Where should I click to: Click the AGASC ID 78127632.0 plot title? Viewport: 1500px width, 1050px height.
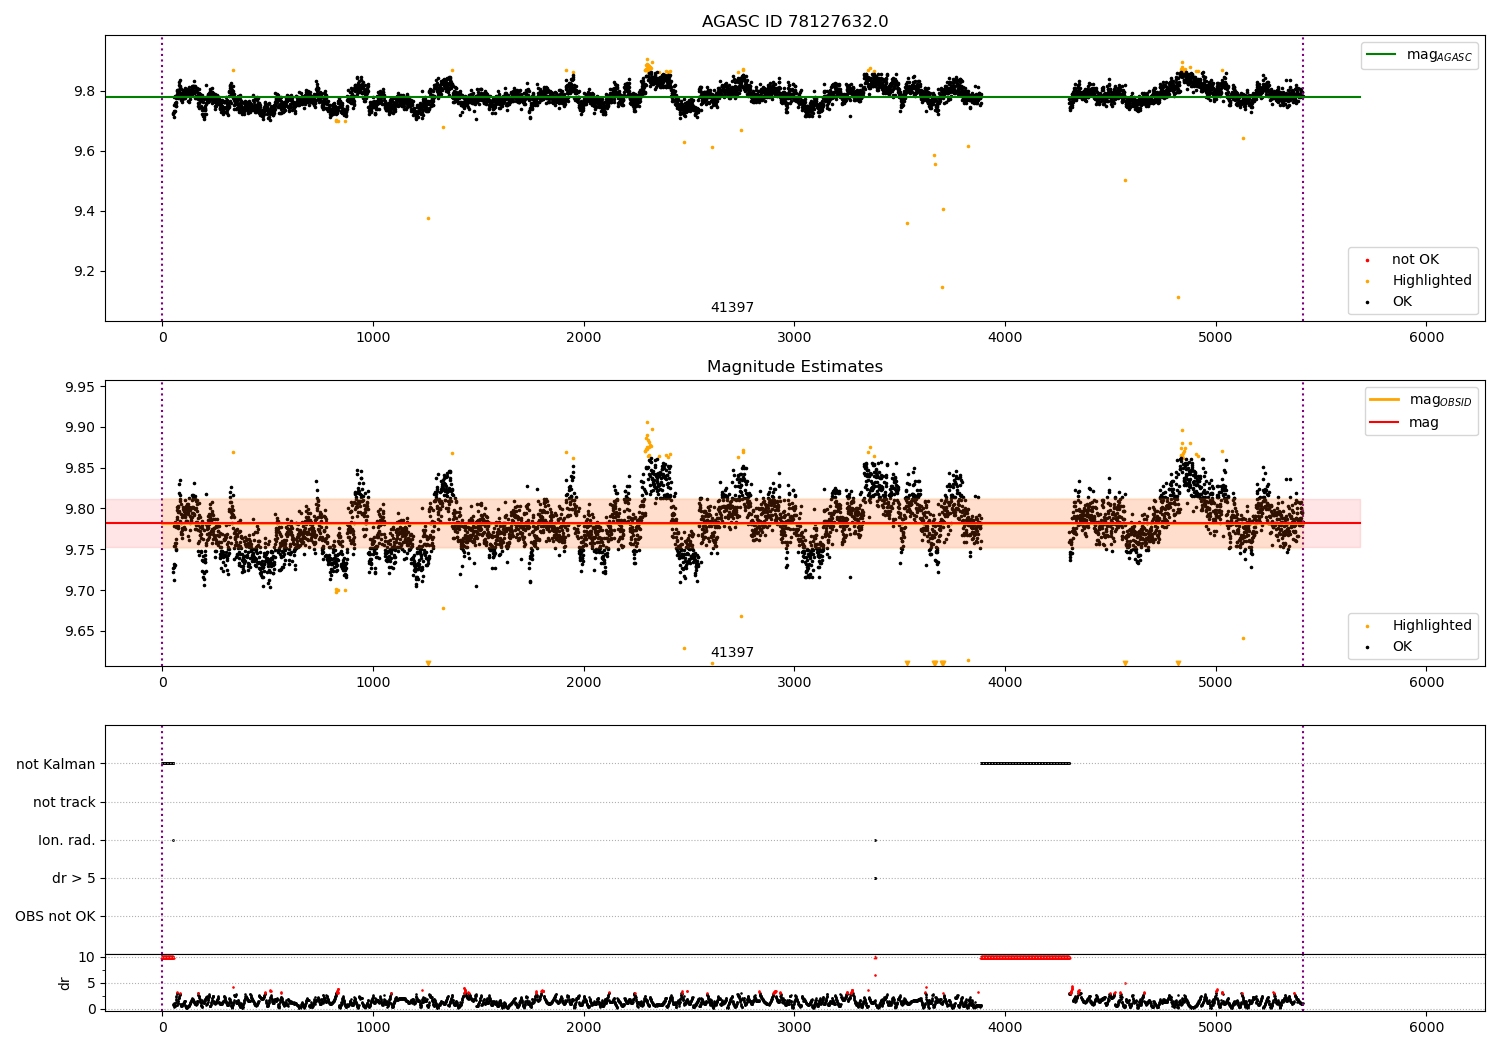pyautogui.click(x=794, y=22)
